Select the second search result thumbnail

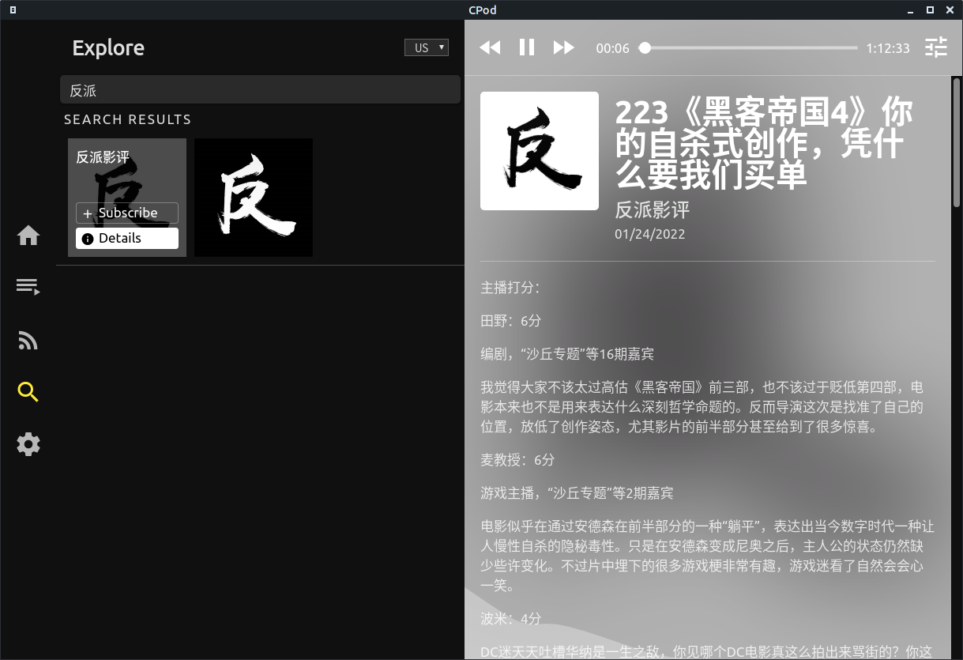[x=254, y=197]
